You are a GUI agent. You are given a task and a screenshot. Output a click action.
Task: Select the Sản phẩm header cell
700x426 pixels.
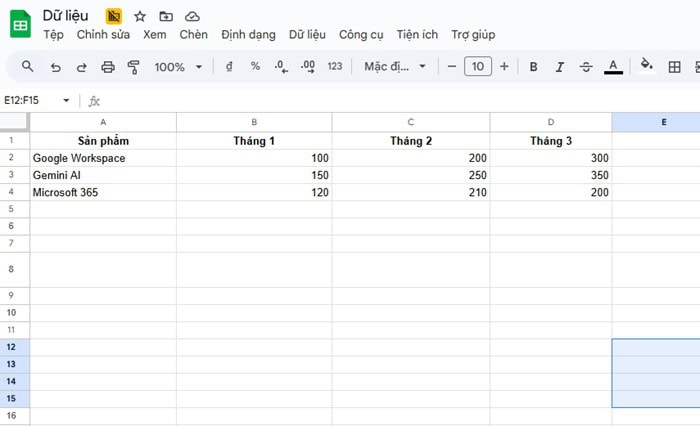click(x=103, y=141)
